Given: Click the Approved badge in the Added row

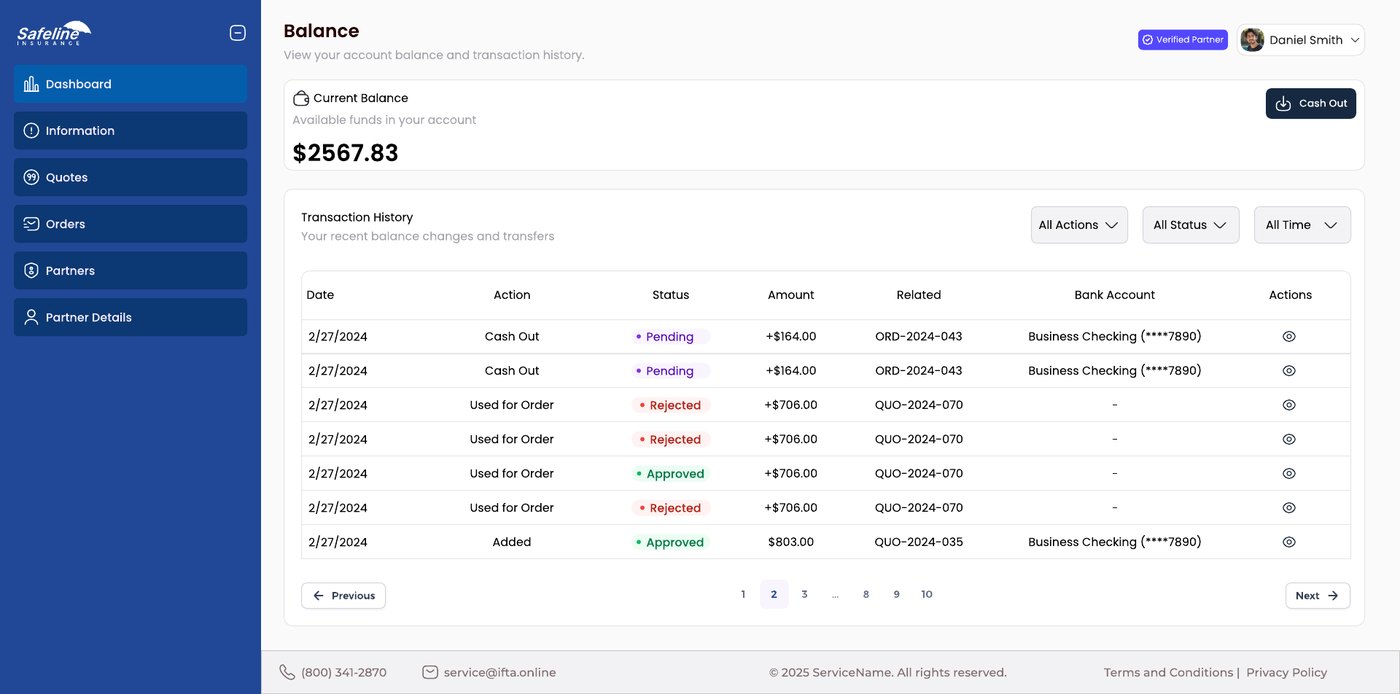Looking at the screenshot, I should [670, 542].
